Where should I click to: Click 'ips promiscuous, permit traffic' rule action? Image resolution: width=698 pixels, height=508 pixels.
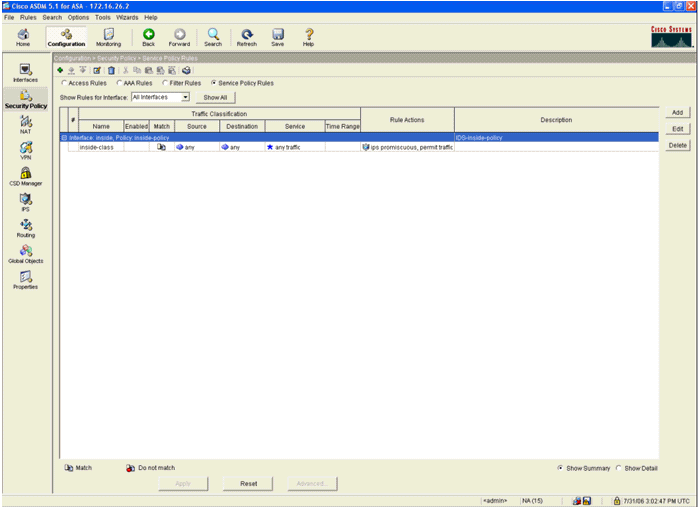tap(407, 147)
